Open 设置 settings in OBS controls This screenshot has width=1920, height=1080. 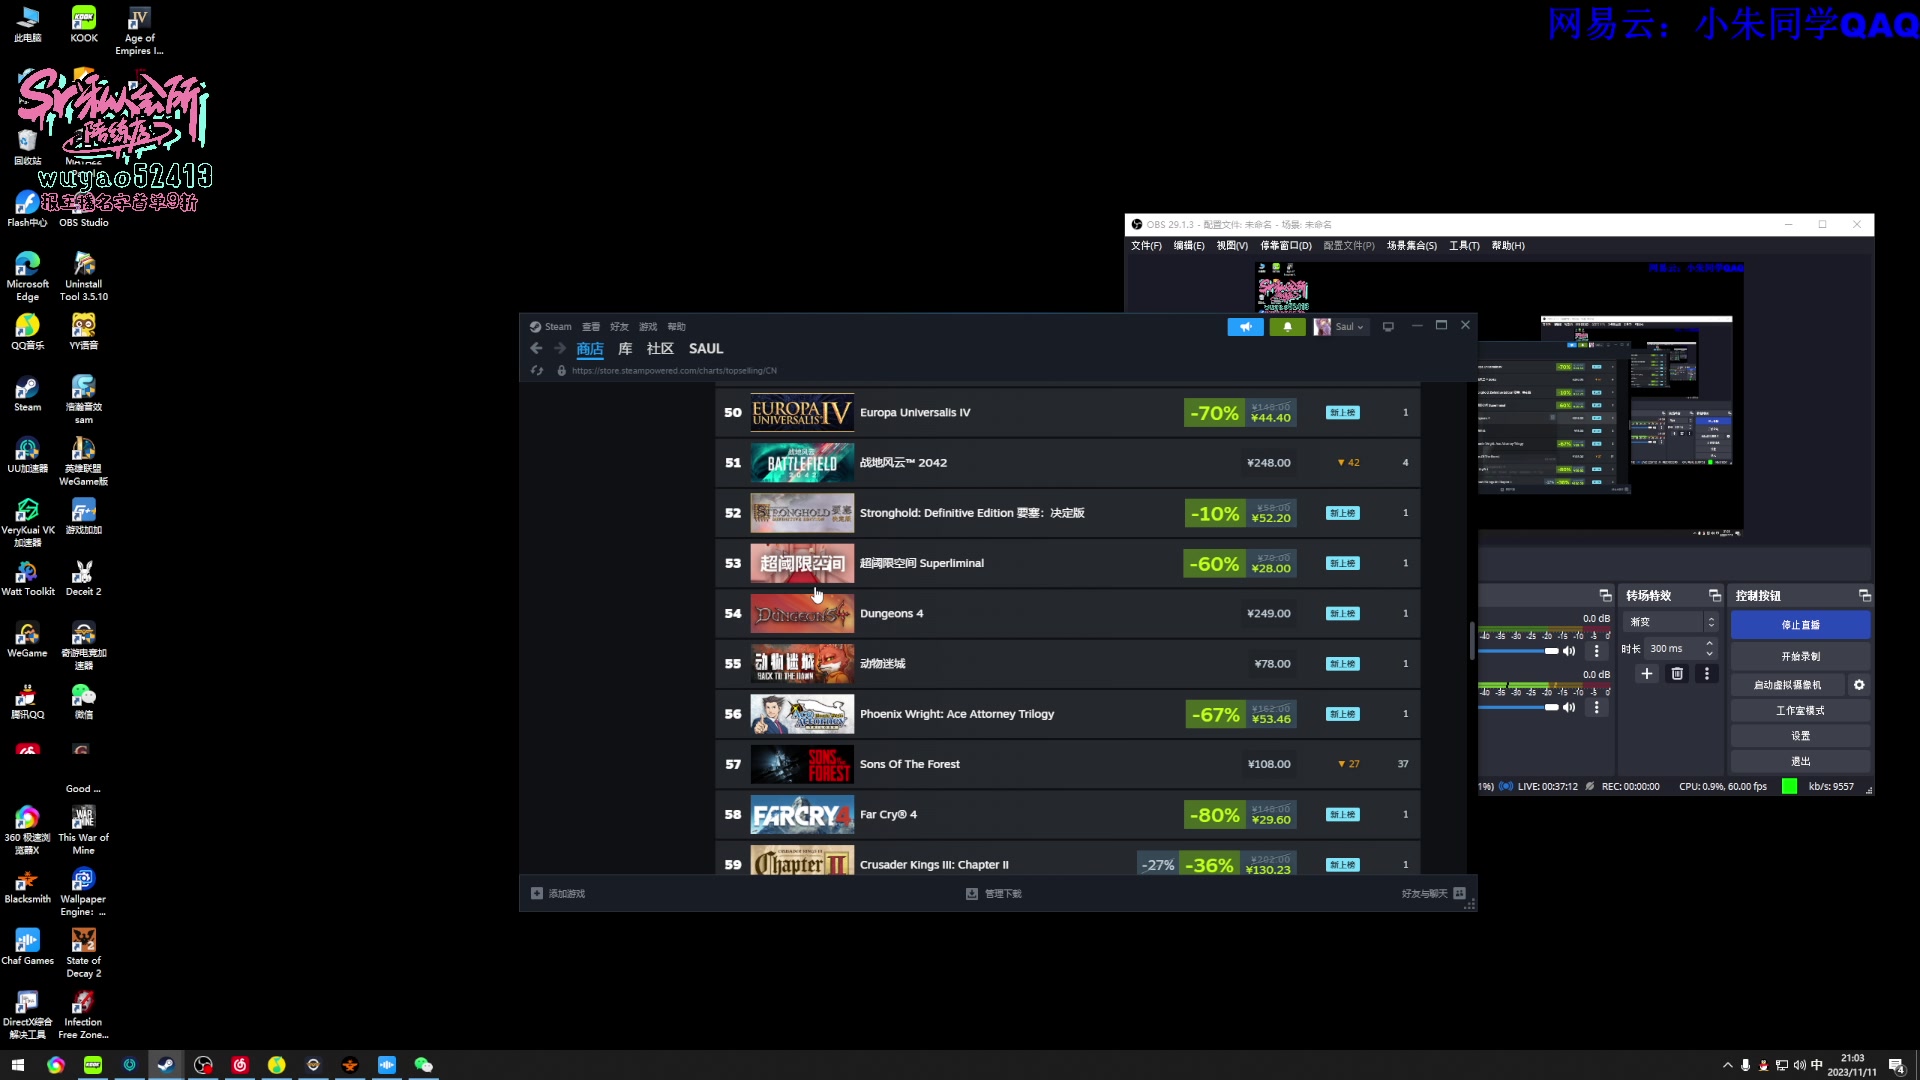(1800, 736)
